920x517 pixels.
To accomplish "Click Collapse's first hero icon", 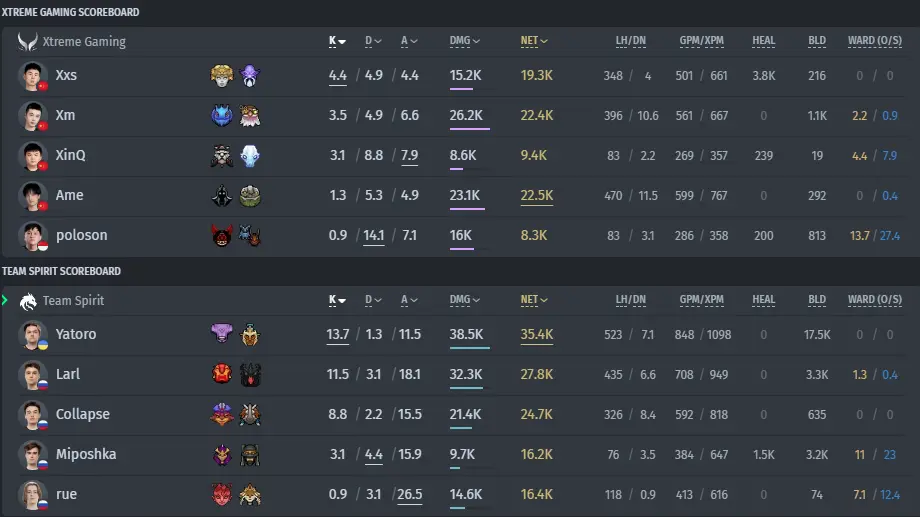I will [222, 414].
